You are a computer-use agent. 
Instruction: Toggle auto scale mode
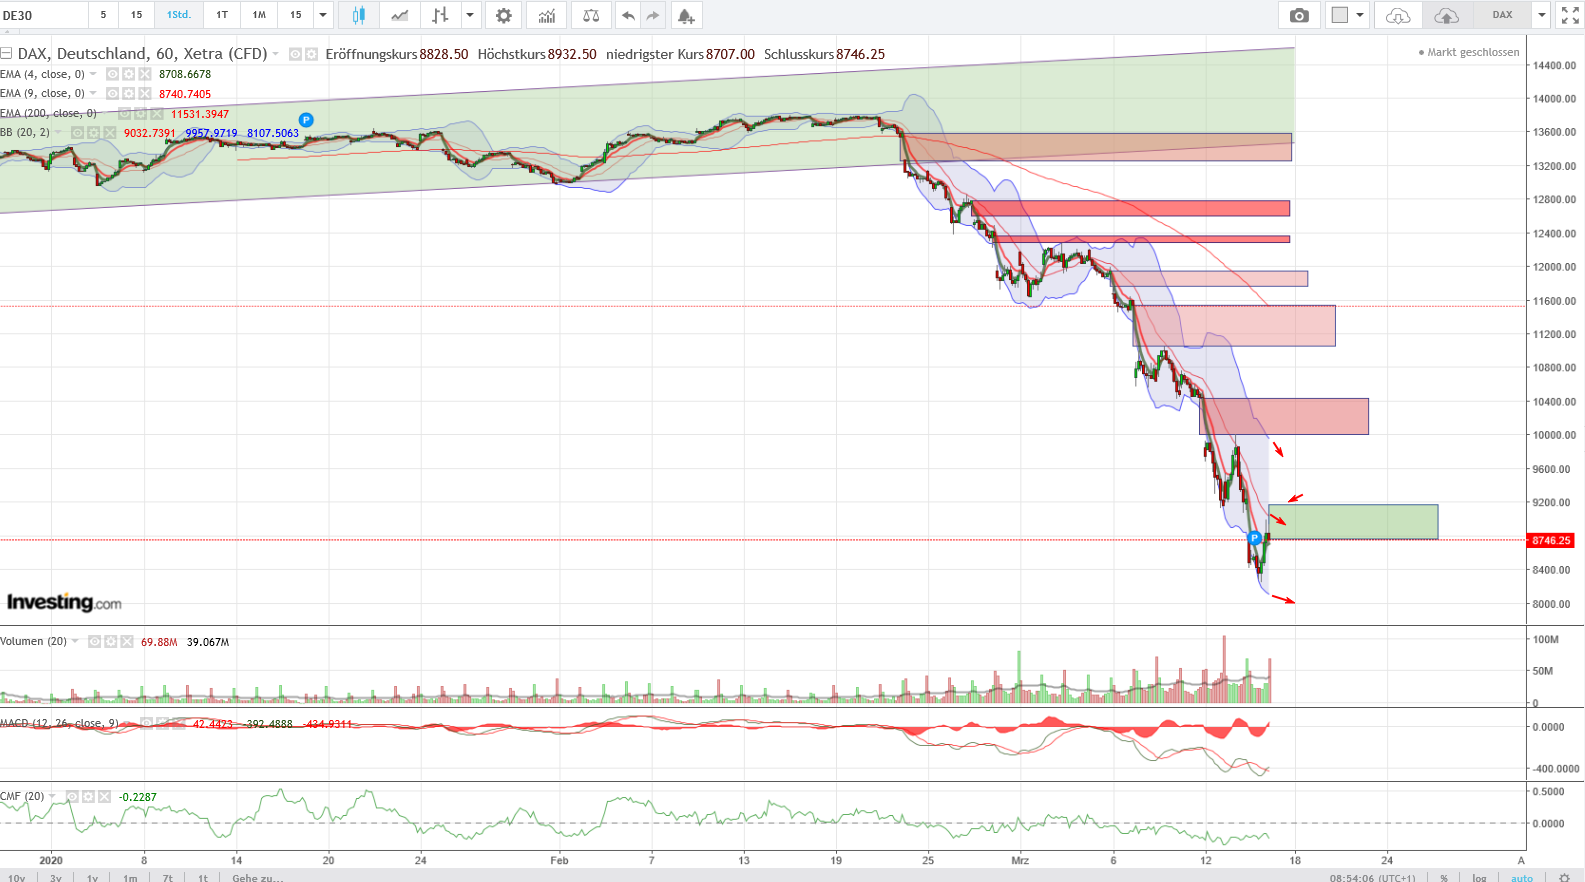click(1522, 877)
